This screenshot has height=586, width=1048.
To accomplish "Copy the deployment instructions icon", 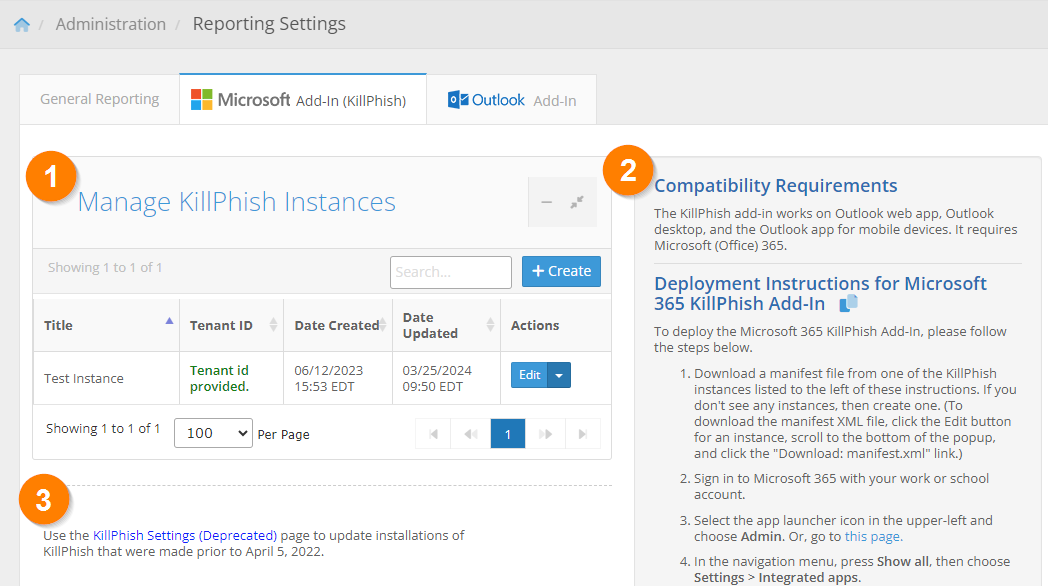I will 848,303.
